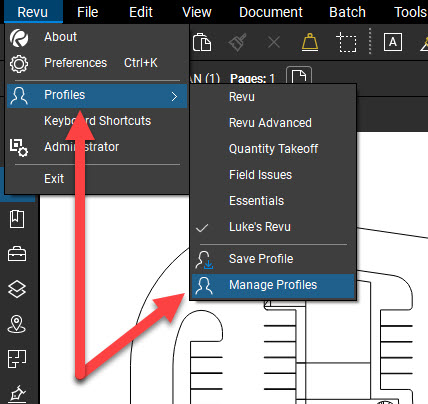
Task: Switch to the Quantity Takeoff profile
Action: pos(273,149)
